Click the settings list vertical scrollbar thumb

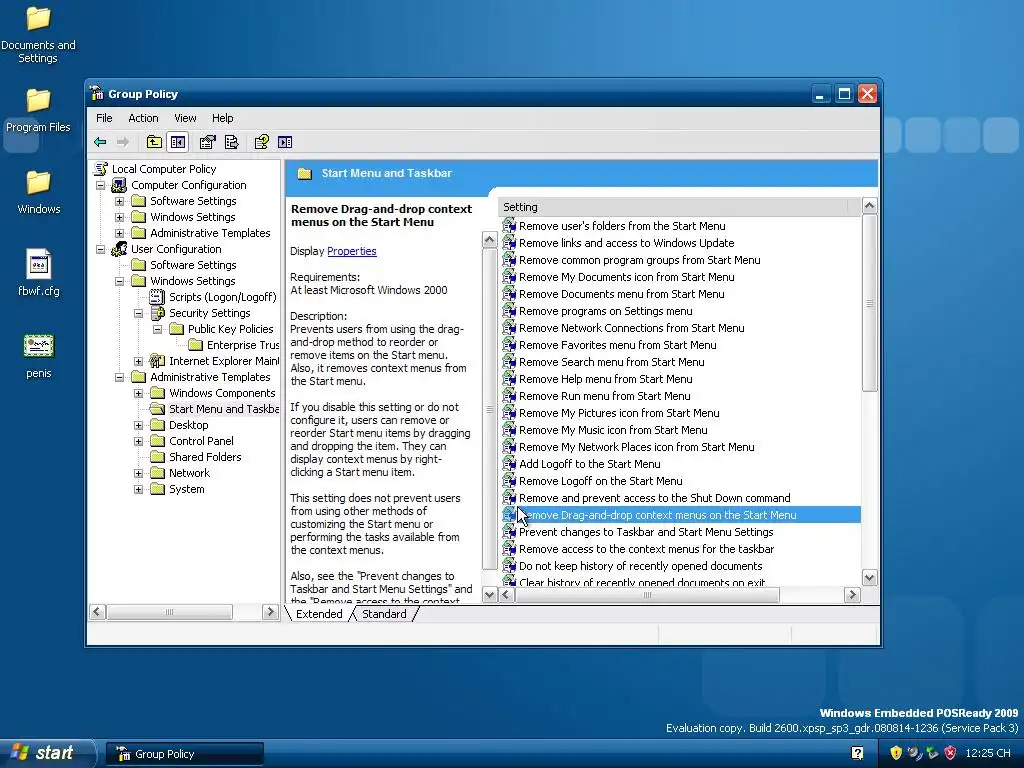[869, 303]
